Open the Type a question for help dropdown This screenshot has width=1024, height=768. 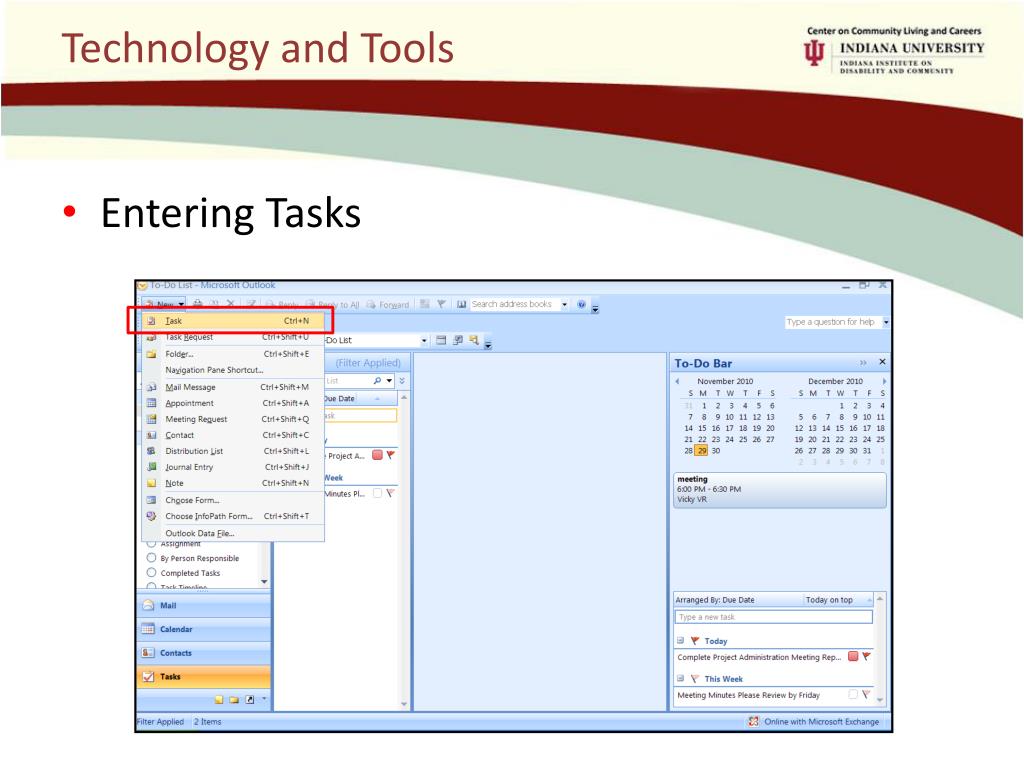click(886, 322)
